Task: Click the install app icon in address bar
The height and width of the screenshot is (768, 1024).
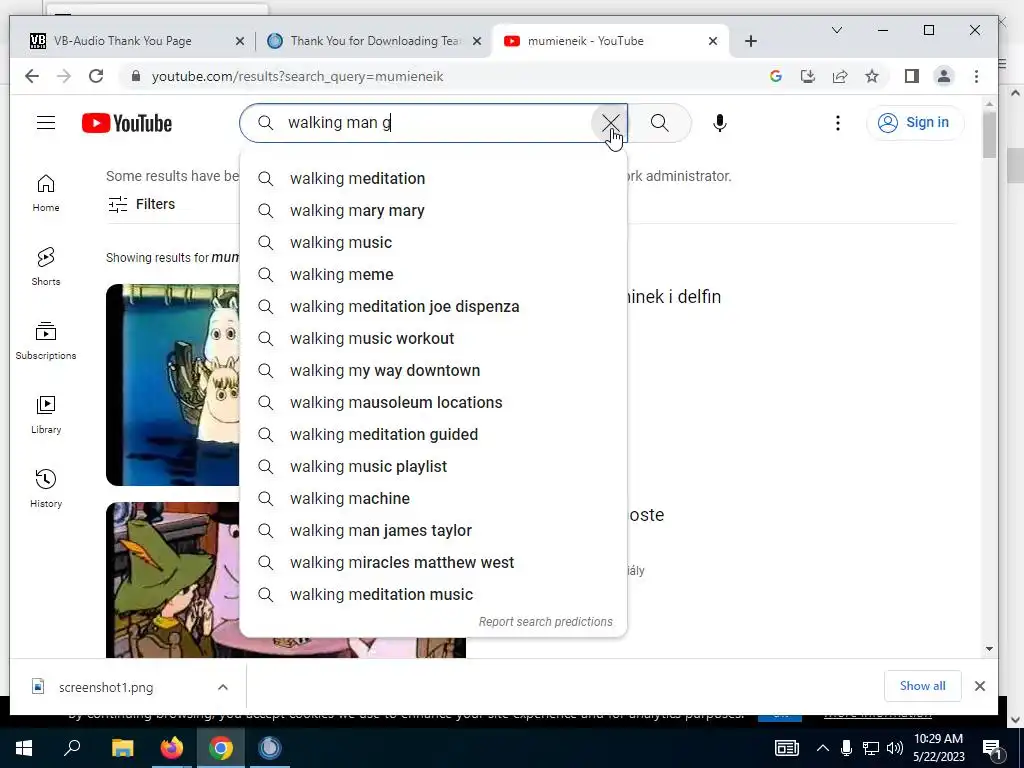Action: click(808, 76)
